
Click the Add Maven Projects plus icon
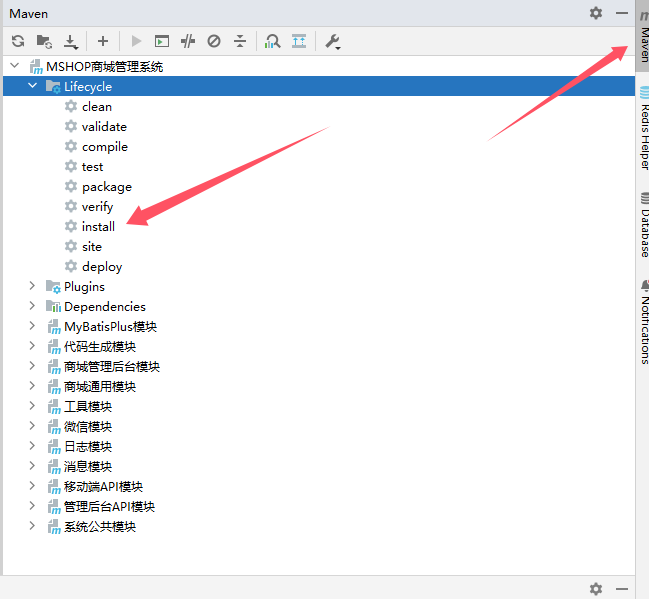tap(103, 41)
